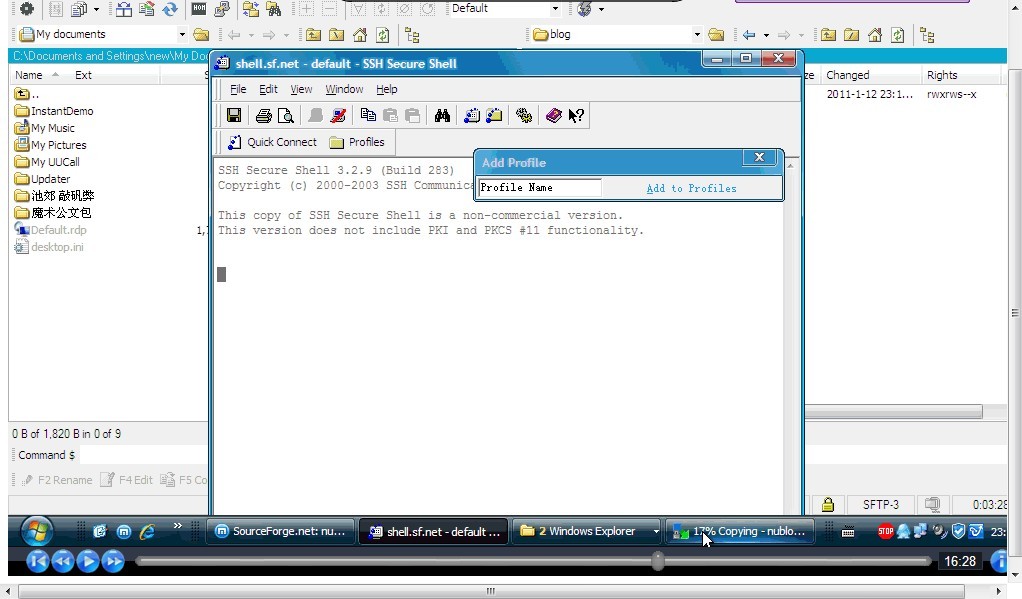The width and height of the screenshot is (1022, 599).
Task: Select the Default.rdp file
Action: click(50, 229)
